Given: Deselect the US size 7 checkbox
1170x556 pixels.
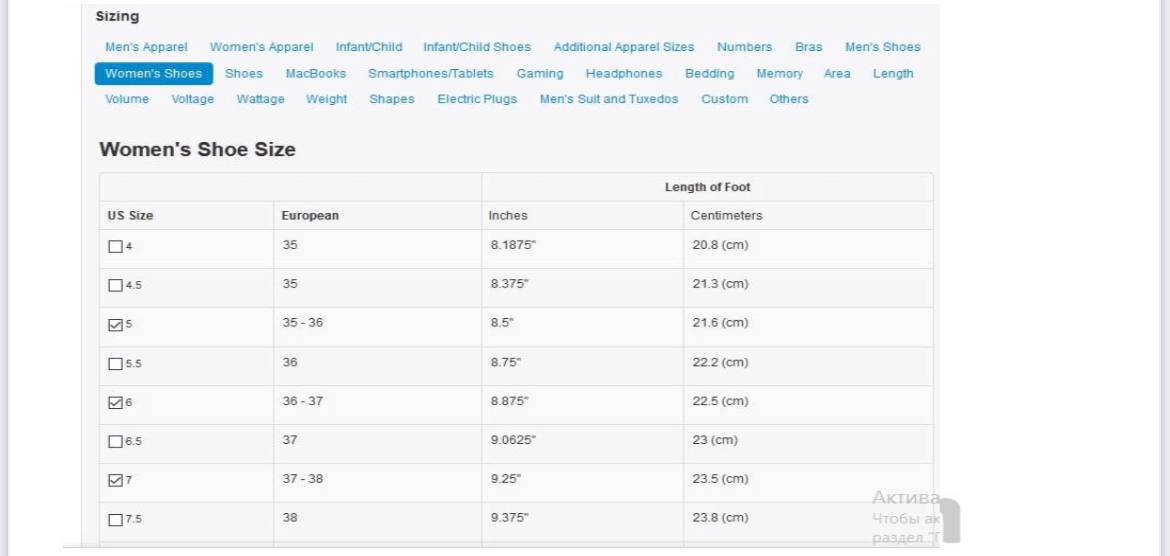Looking at the screenshot, I should pos(115,480).
